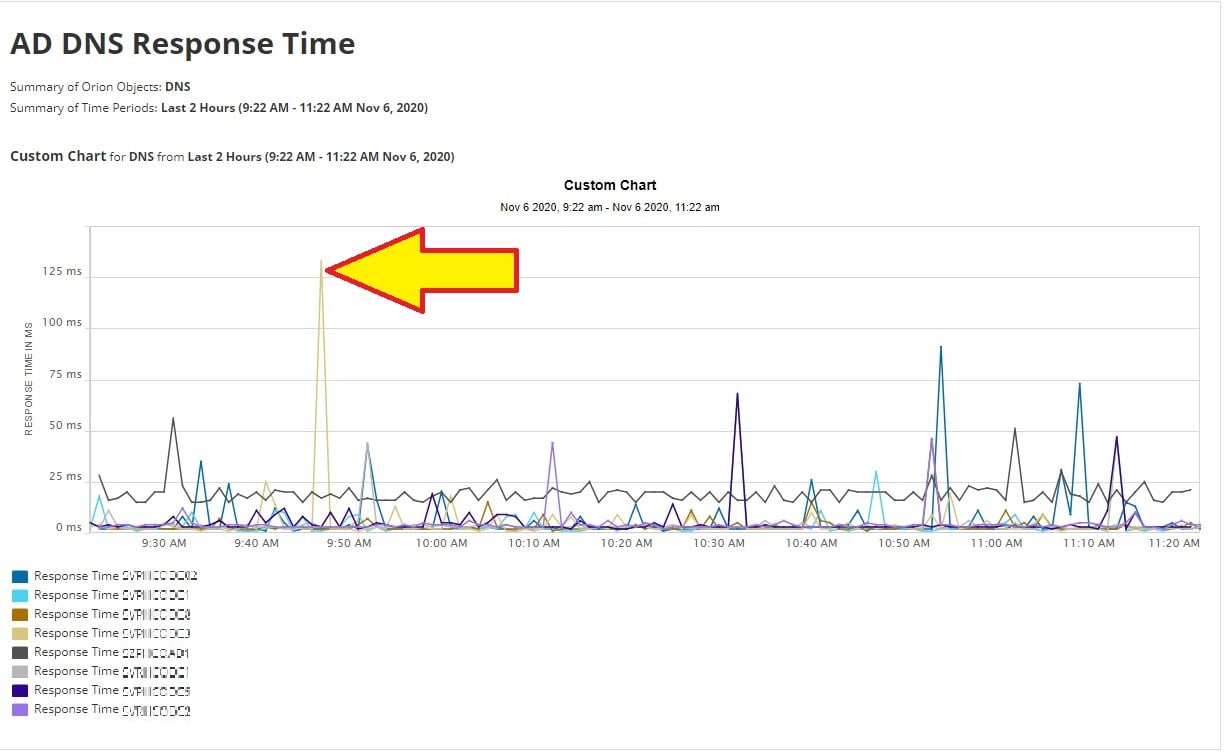The image size is (1227, 756).
Task: Click the lavender purple legend color swatch
Action: pos(19,710)
